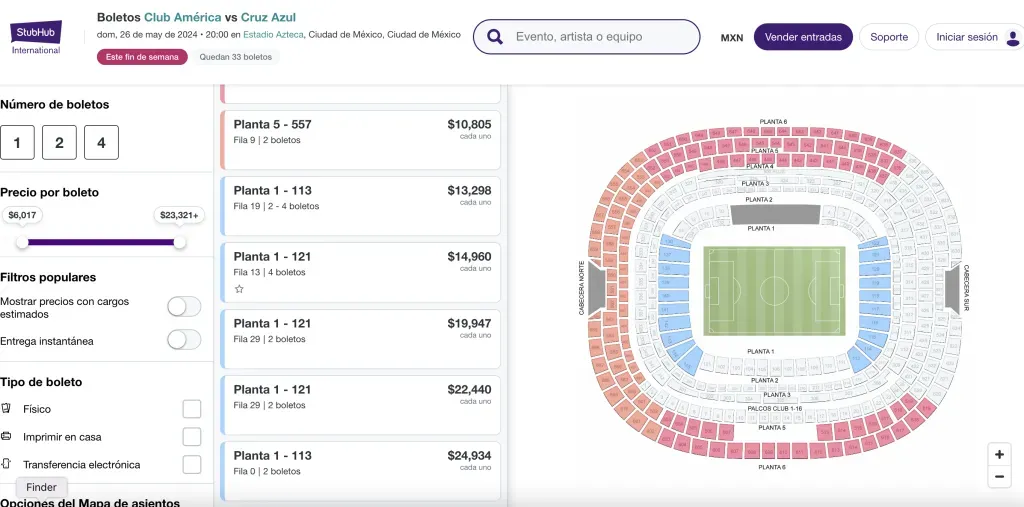Click the user profile icon
Screen dimensions: 1024x507
(1012, 38)
